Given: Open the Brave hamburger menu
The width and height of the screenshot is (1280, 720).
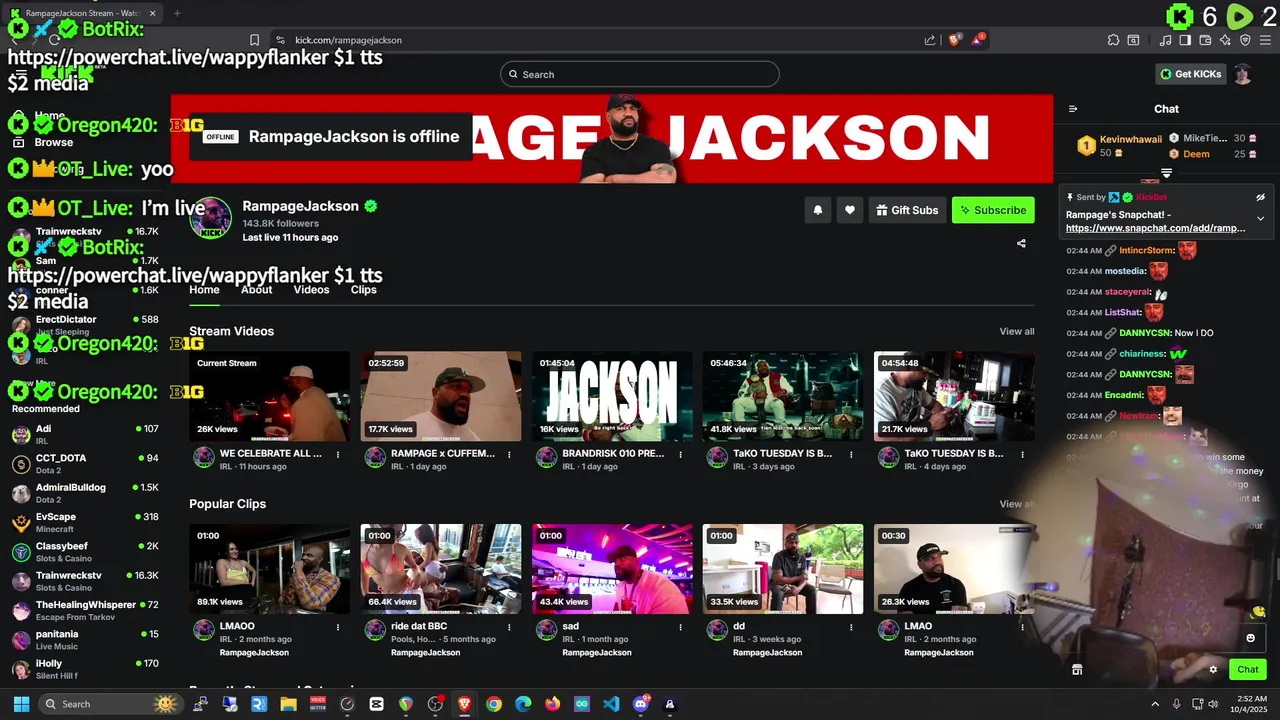Looking at the screenshot, I should coord(1265,40).
